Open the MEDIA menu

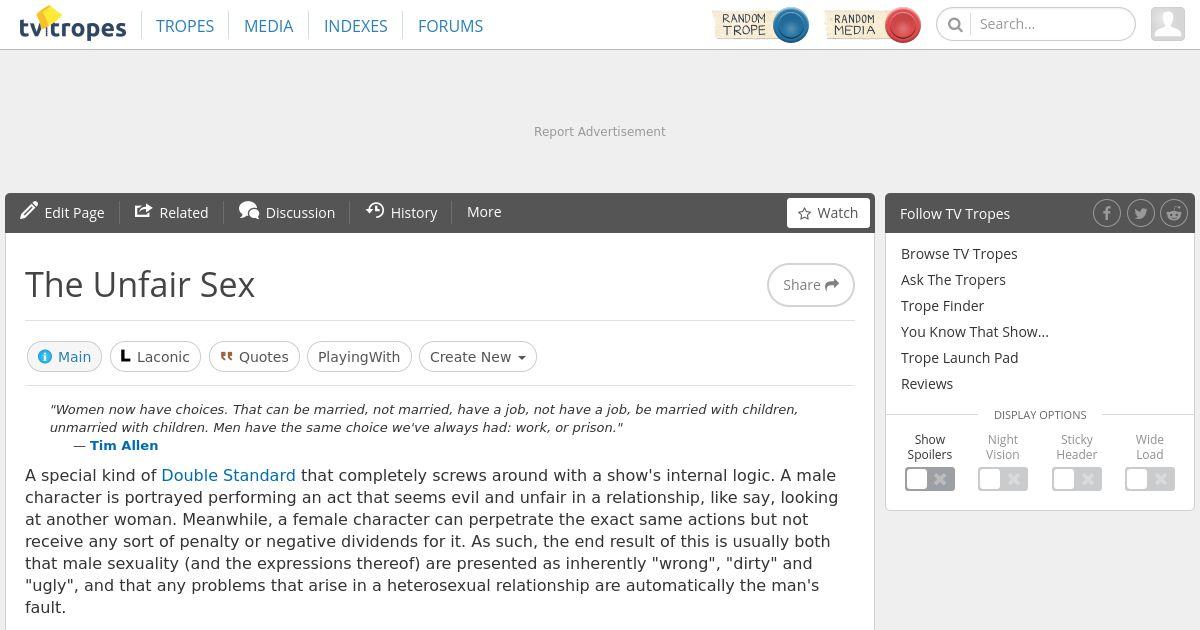pos(269,26)
